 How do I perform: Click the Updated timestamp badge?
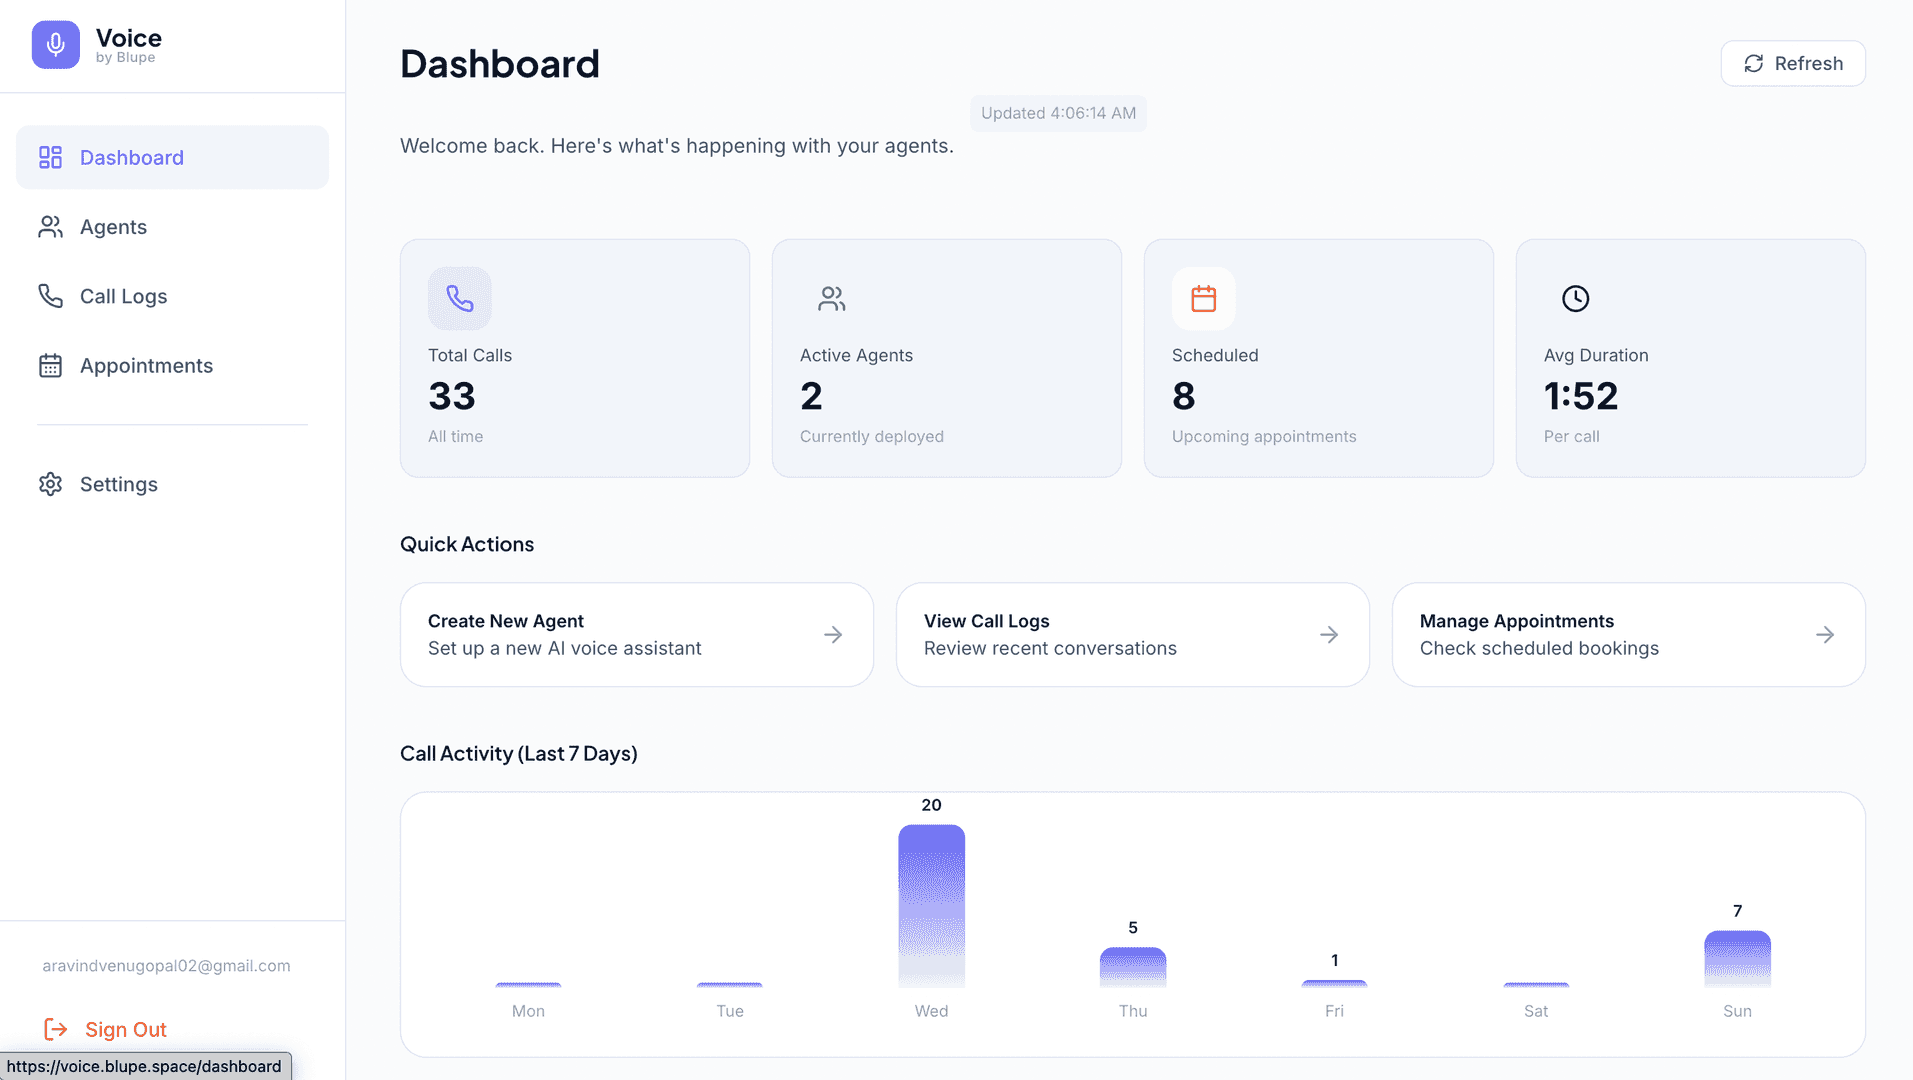click(x=1058, y=113)
